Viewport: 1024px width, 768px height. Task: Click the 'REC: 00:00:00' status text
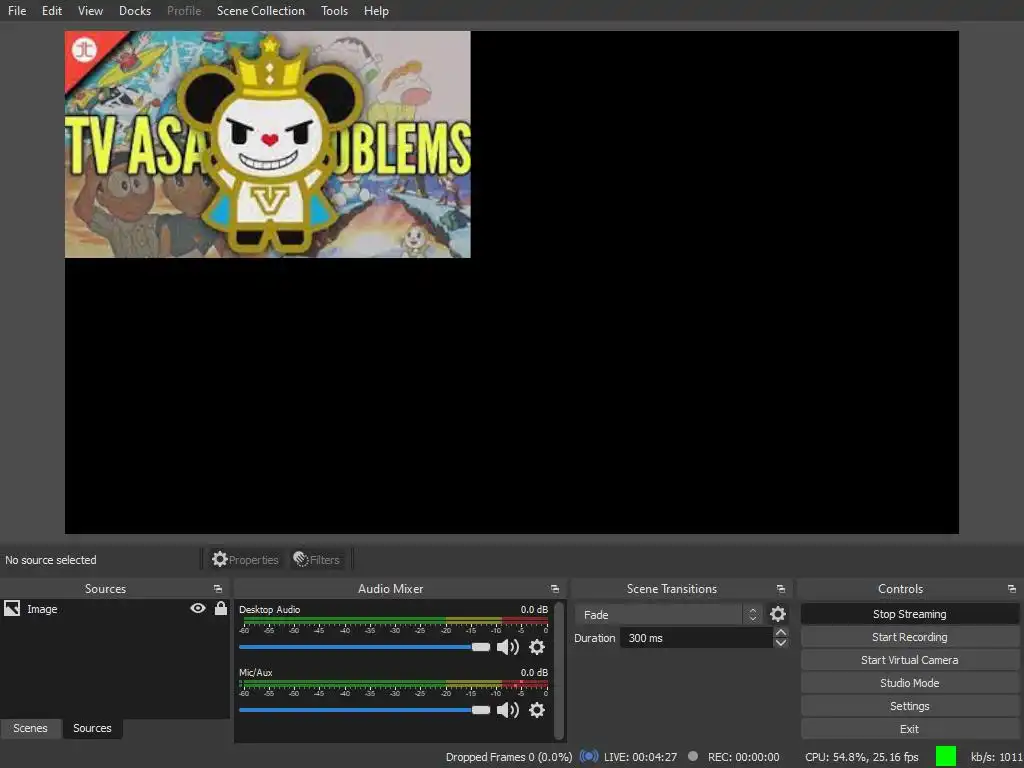pyautogui.click(x=743, y=757)
